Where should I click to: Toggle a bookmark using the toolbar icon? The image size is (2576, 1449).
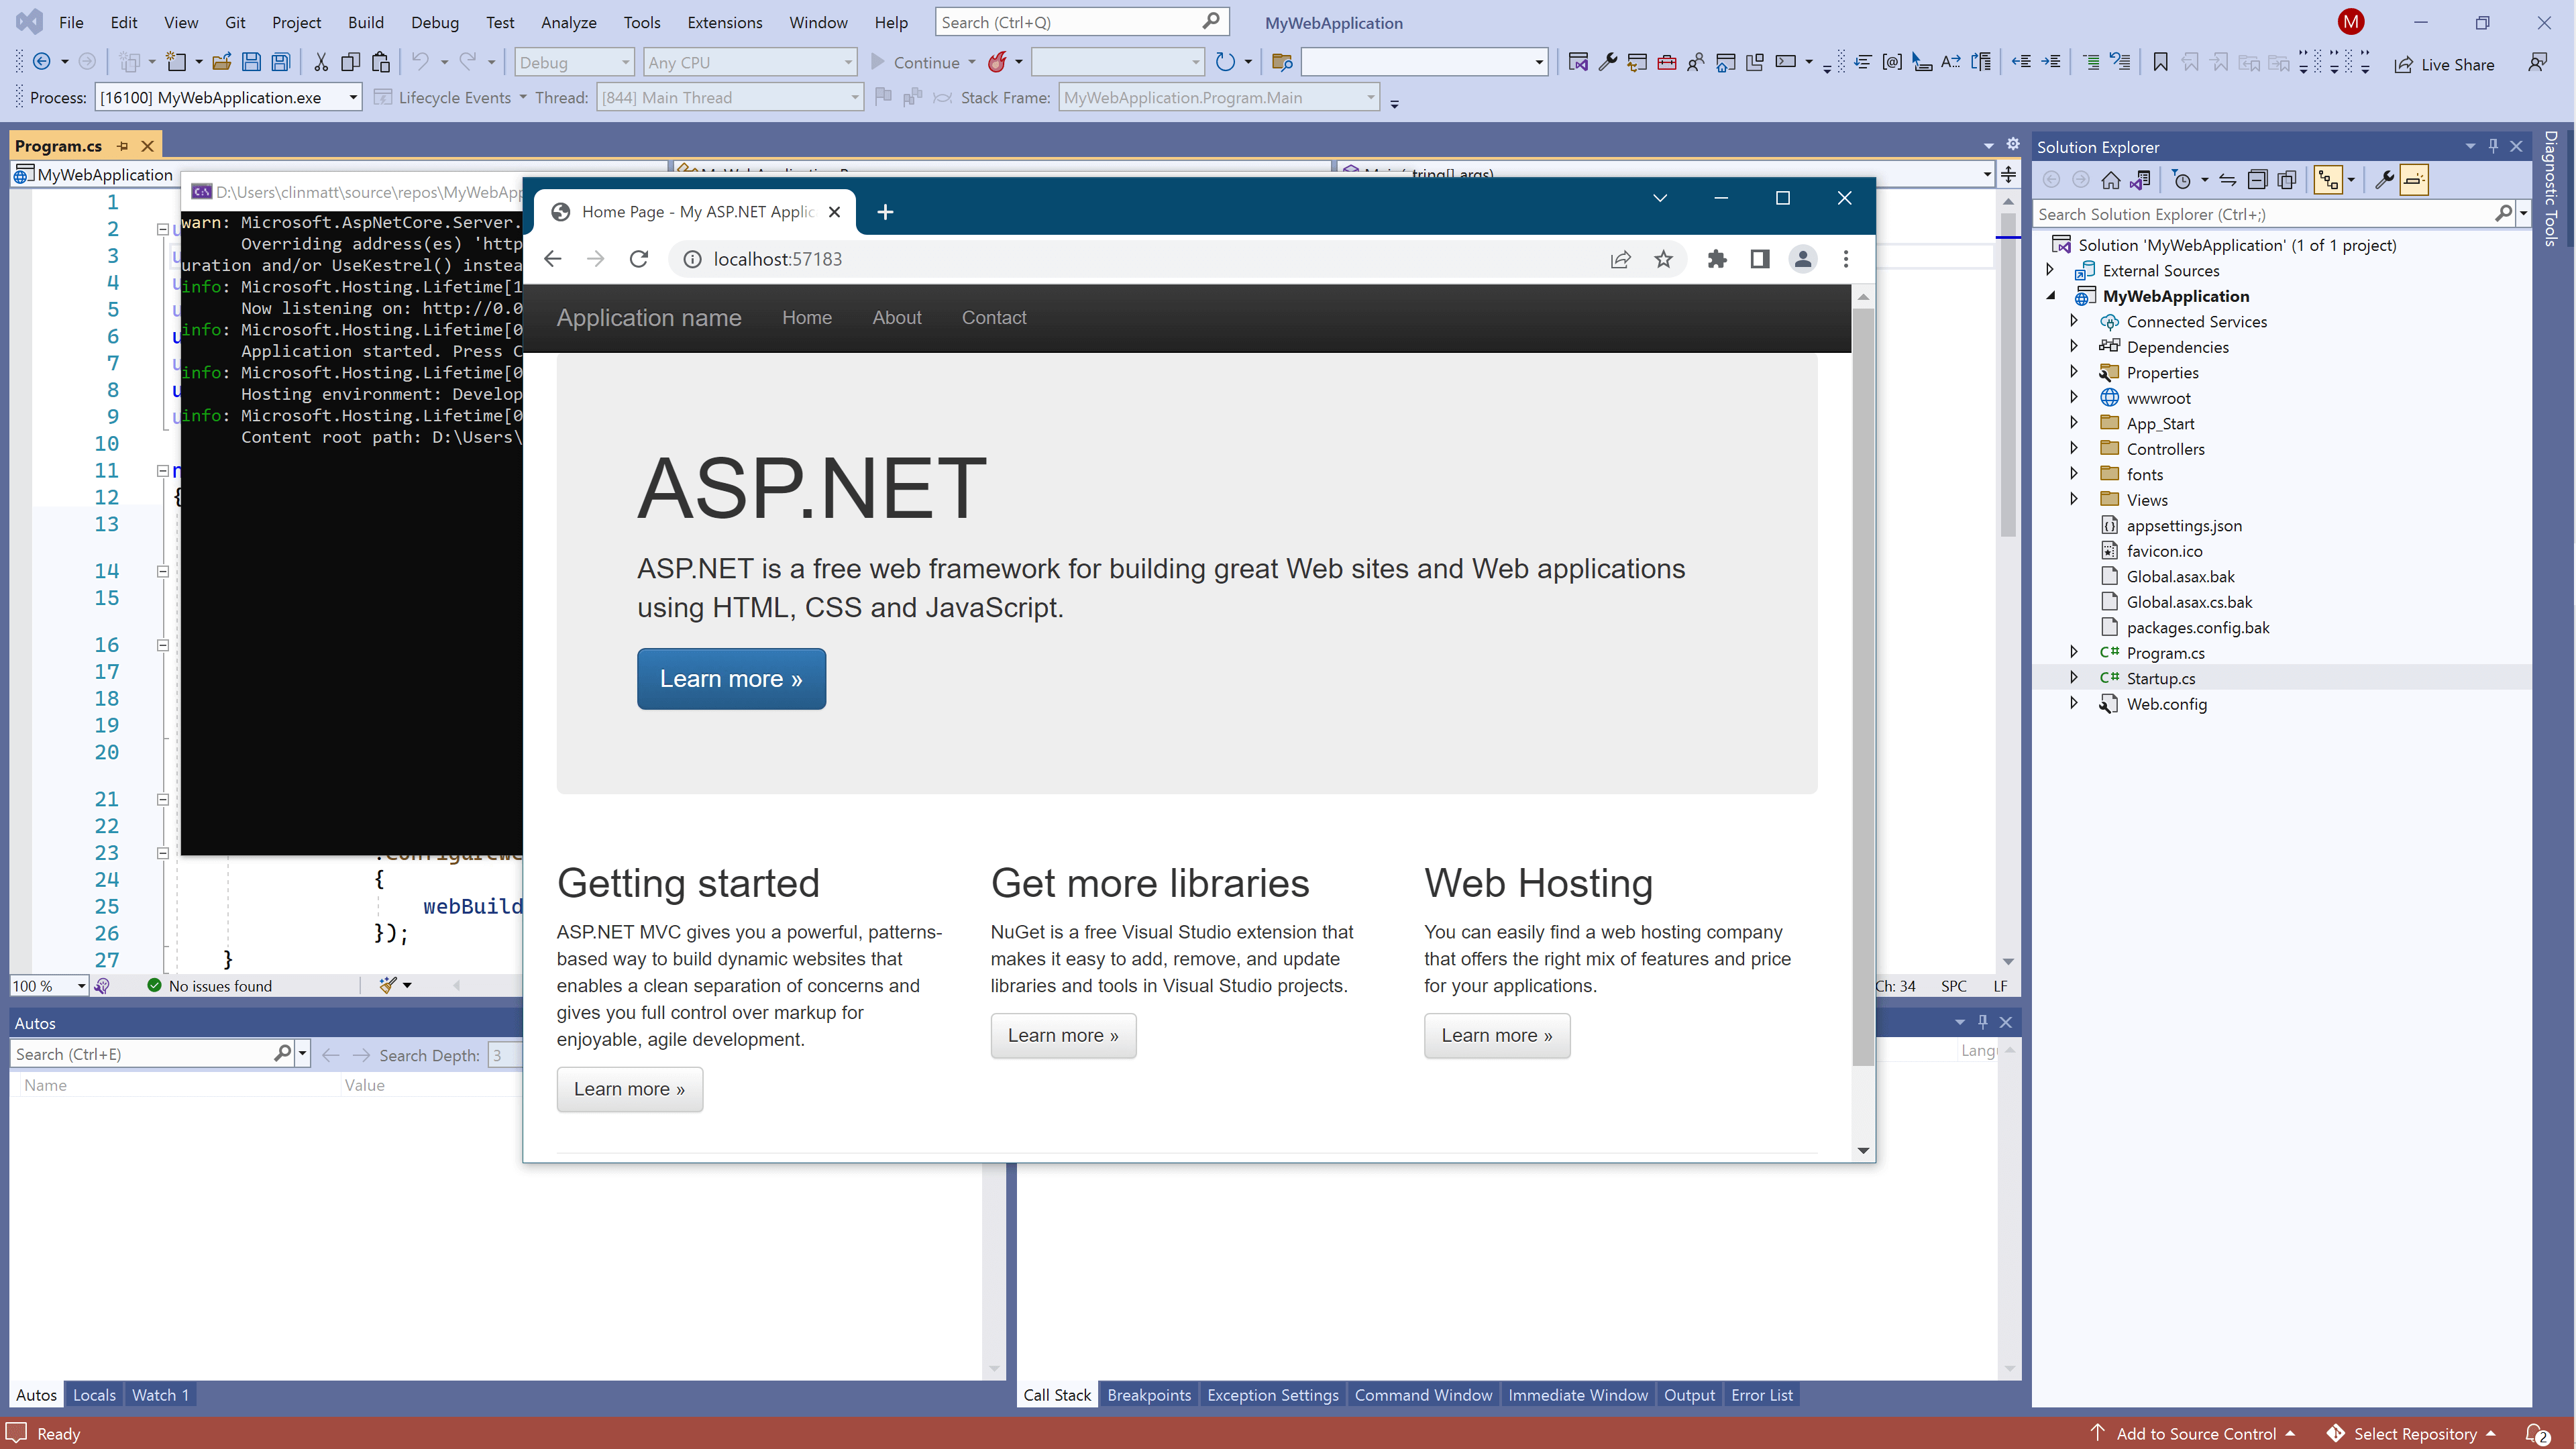pos(2161,62)
